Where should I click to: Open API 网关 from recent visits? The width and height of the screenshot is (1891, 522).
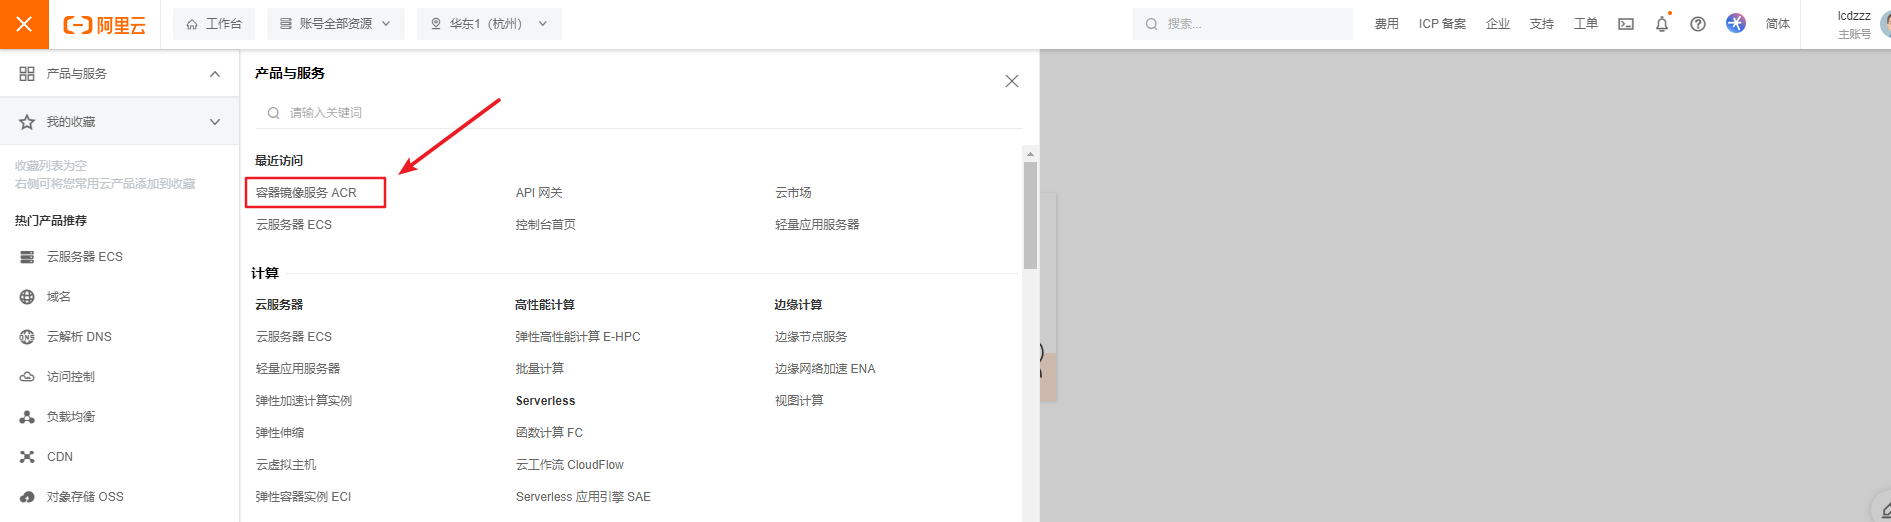coord(539,193)
